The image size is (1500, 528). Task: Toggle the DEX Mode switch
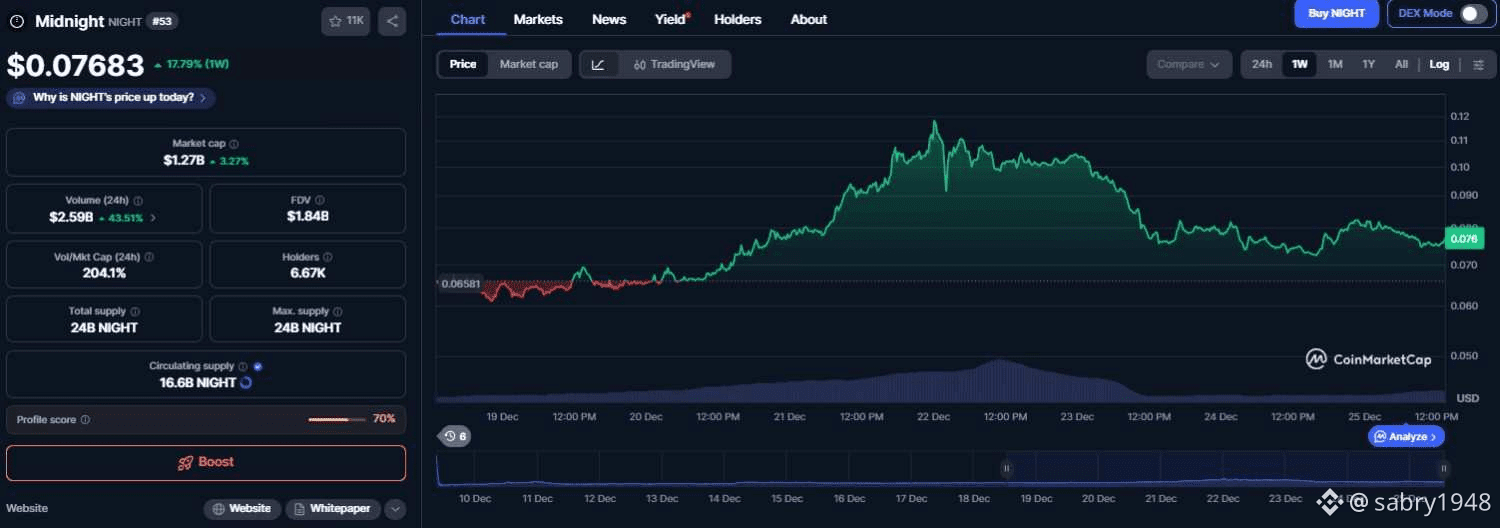pyautogui.click(x=1473, y=14)
